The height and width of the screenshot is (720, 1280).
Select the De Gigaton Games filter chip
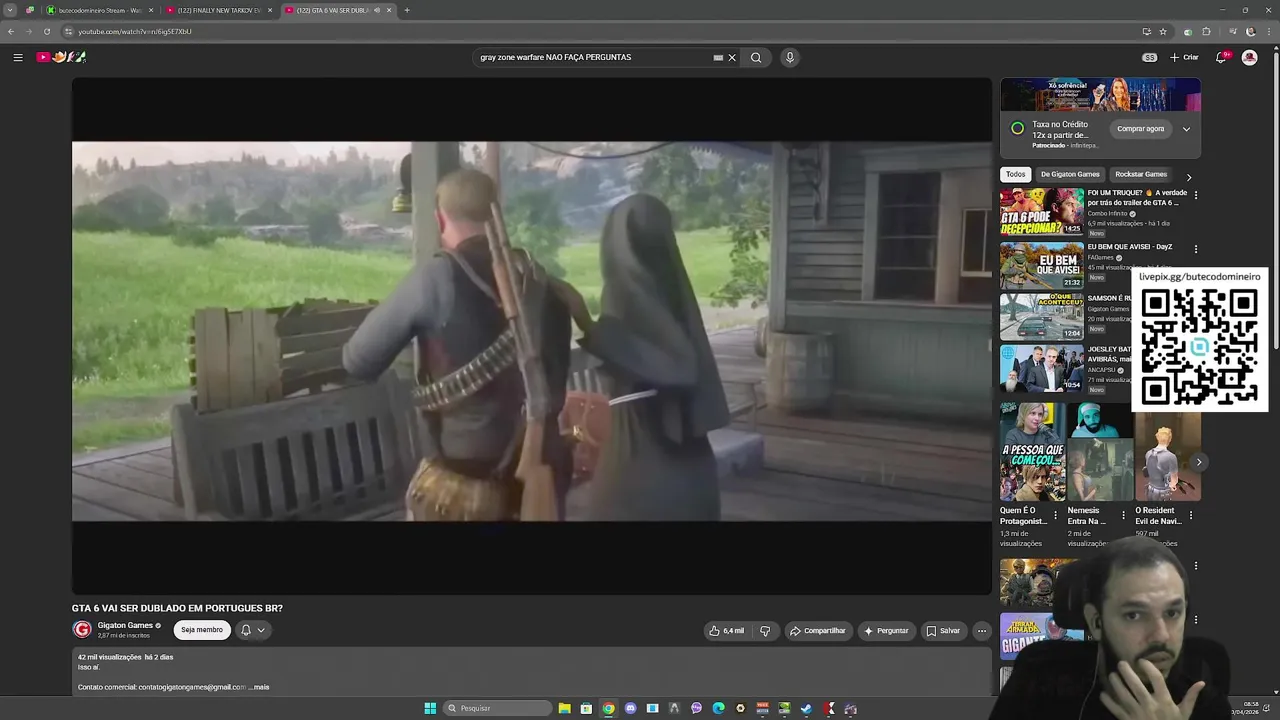1070,174
